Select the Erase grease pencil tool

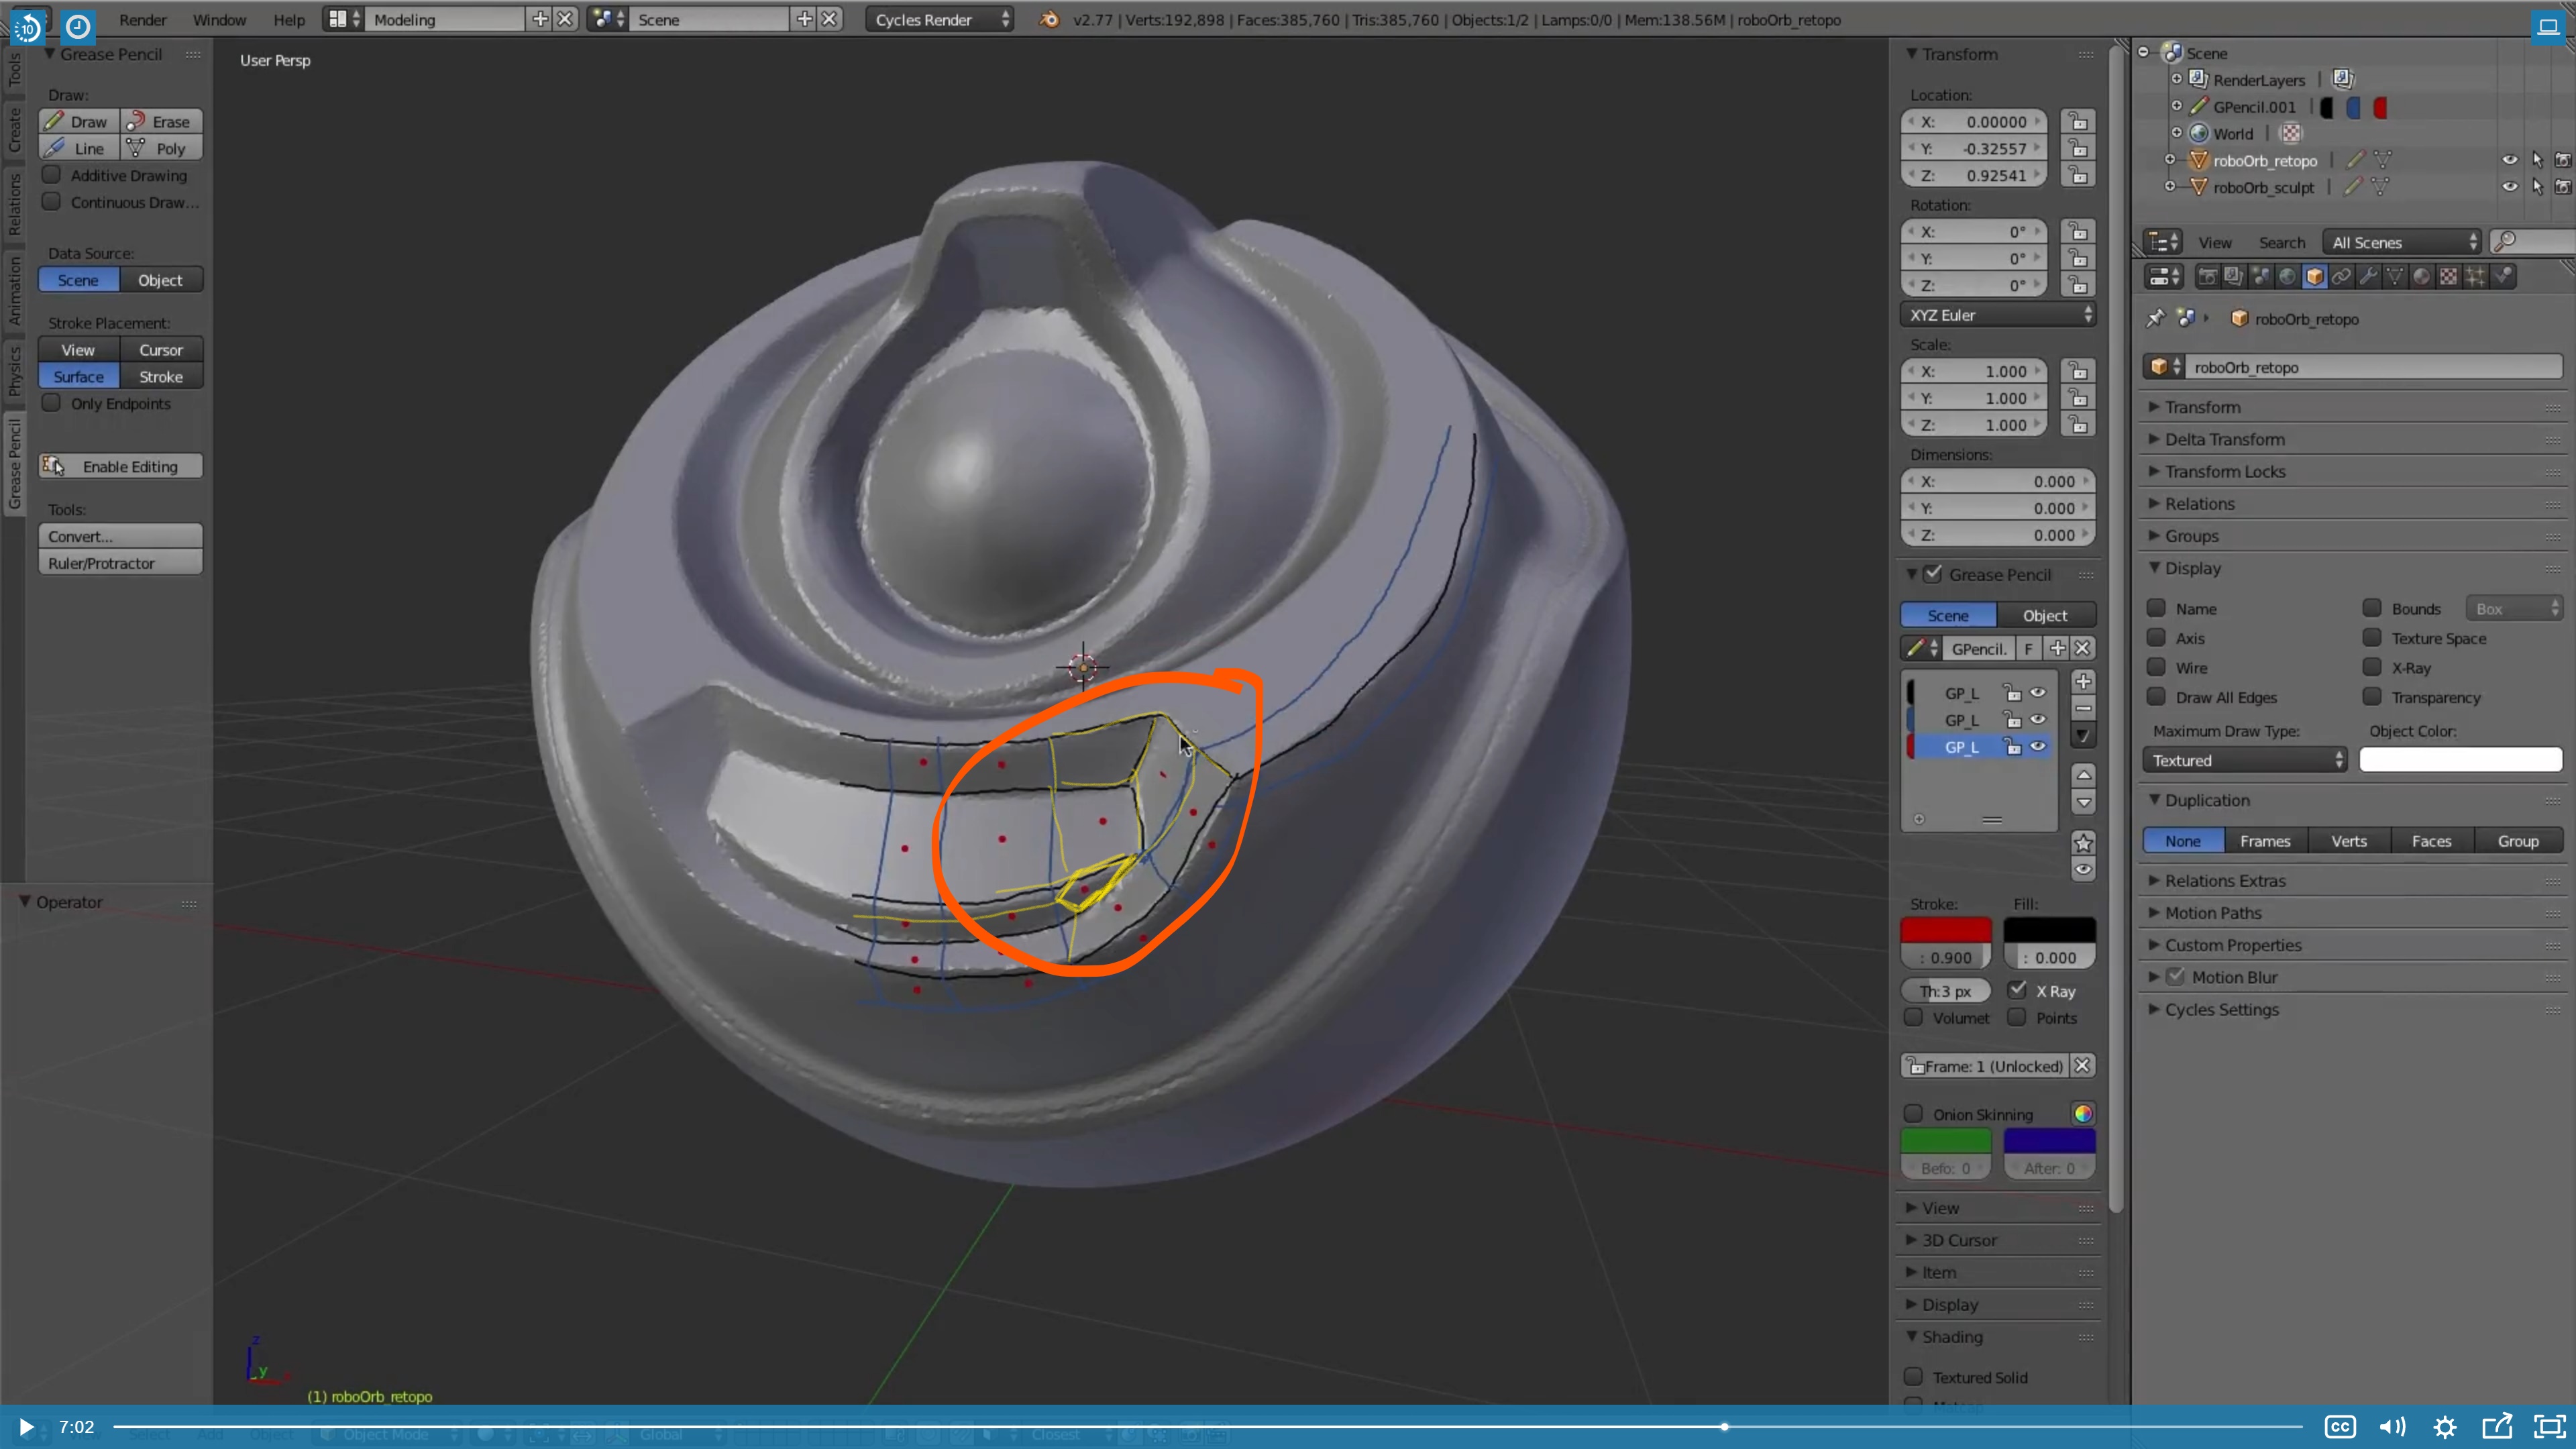pyautogui.click(x=160, y=121)
